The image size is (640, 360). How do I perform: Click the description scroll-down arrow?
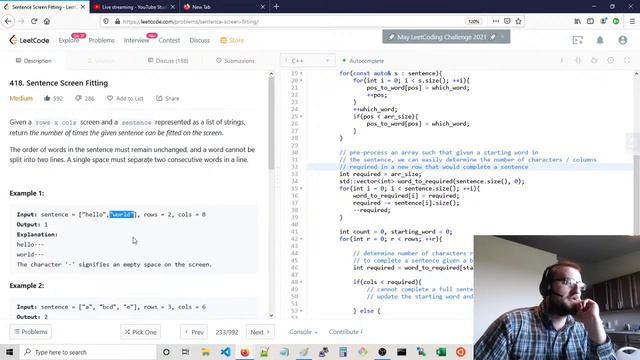pos(271,316)
